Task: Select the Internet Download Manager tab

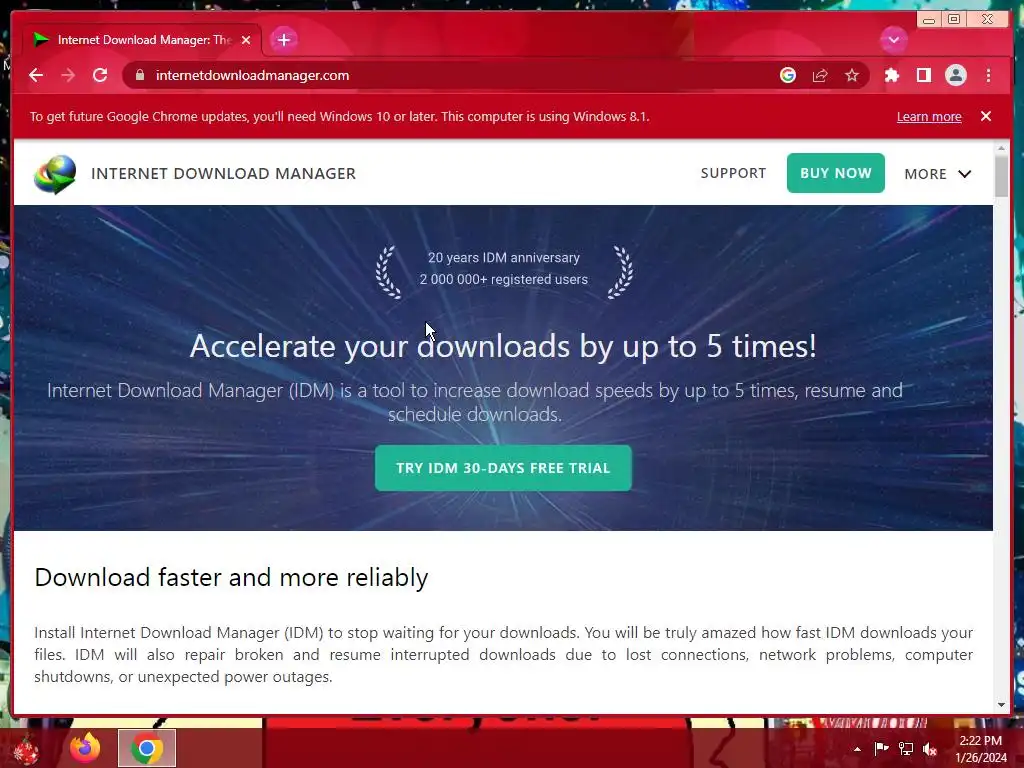Action: coord(142,40)
